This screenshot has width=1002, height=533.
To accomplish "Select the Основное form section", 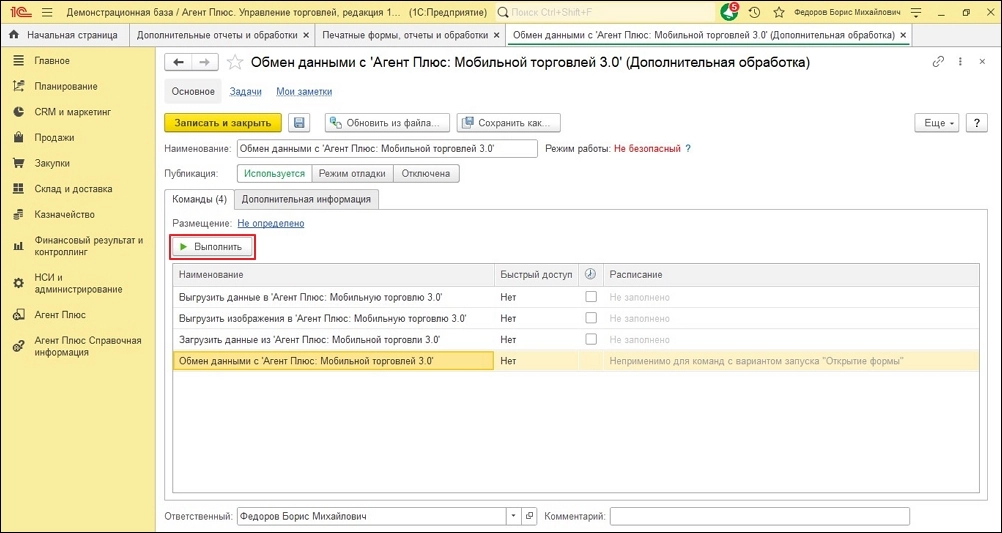I will click(193, 91).
